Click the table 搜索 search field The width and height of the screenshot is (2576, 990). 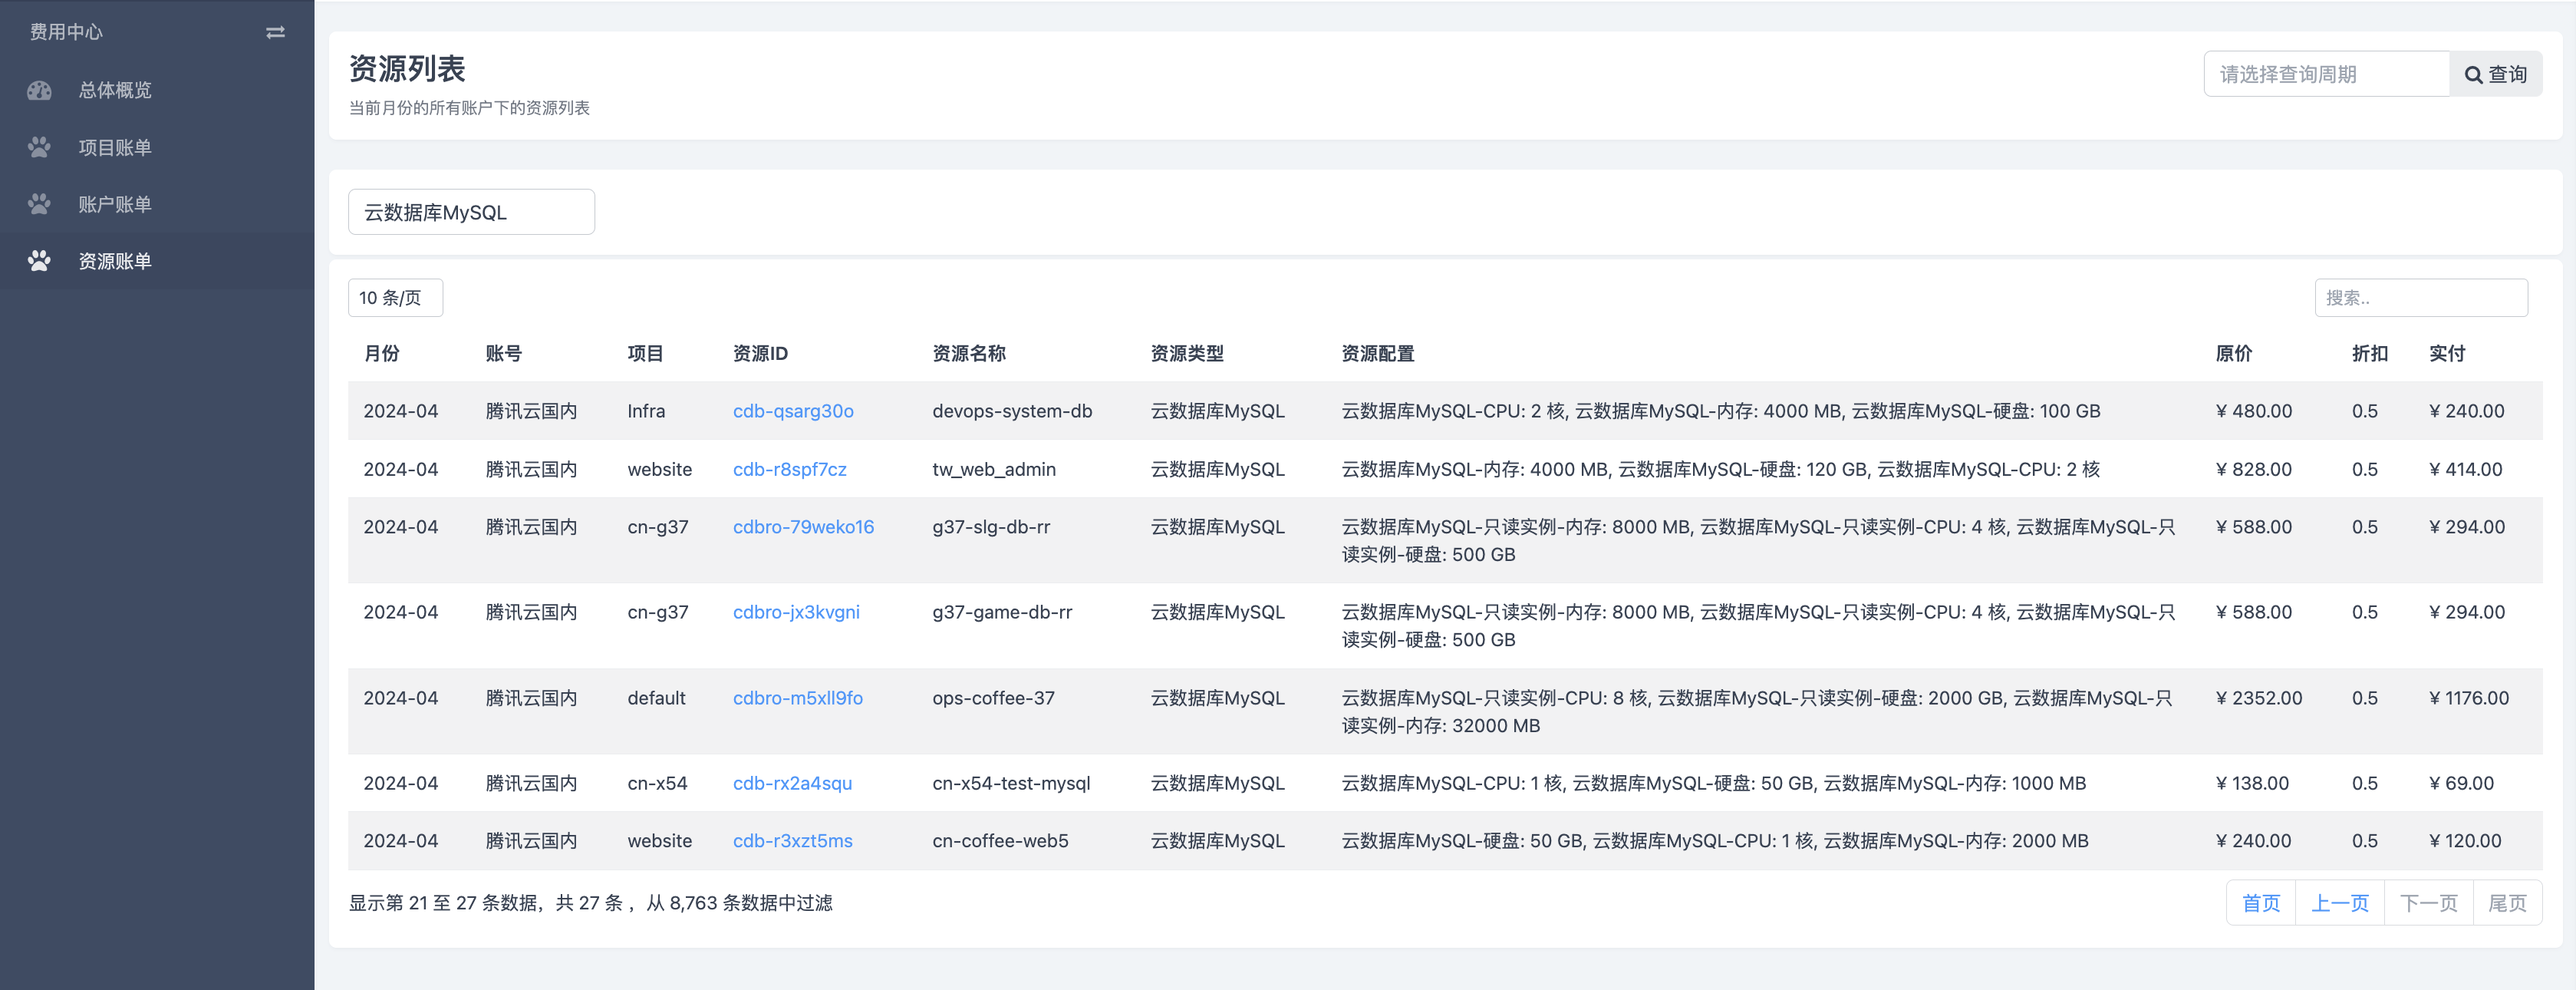[x=2420, y=298]
